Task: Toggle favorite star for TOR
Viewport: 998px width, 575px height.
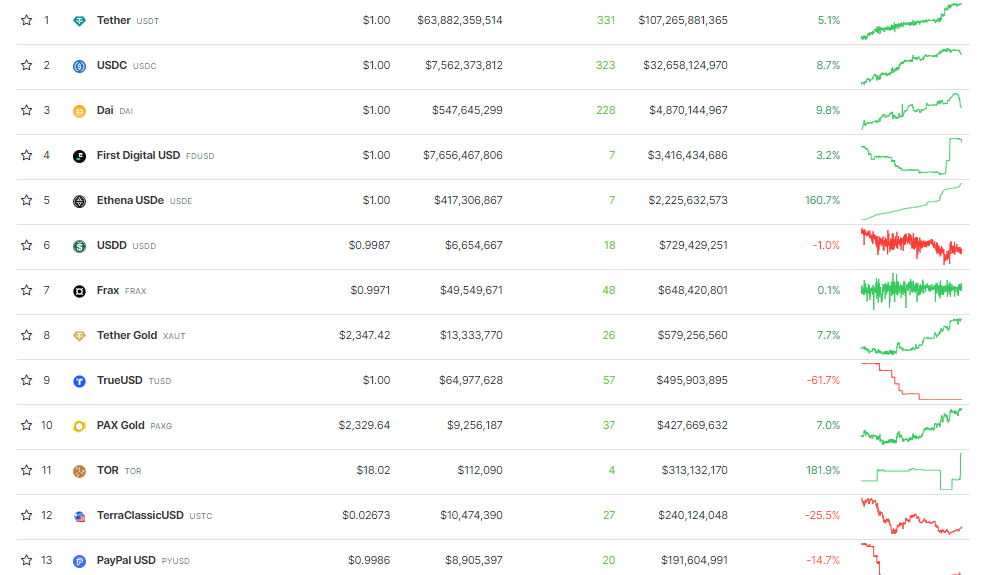Action: tap(26, 470)
